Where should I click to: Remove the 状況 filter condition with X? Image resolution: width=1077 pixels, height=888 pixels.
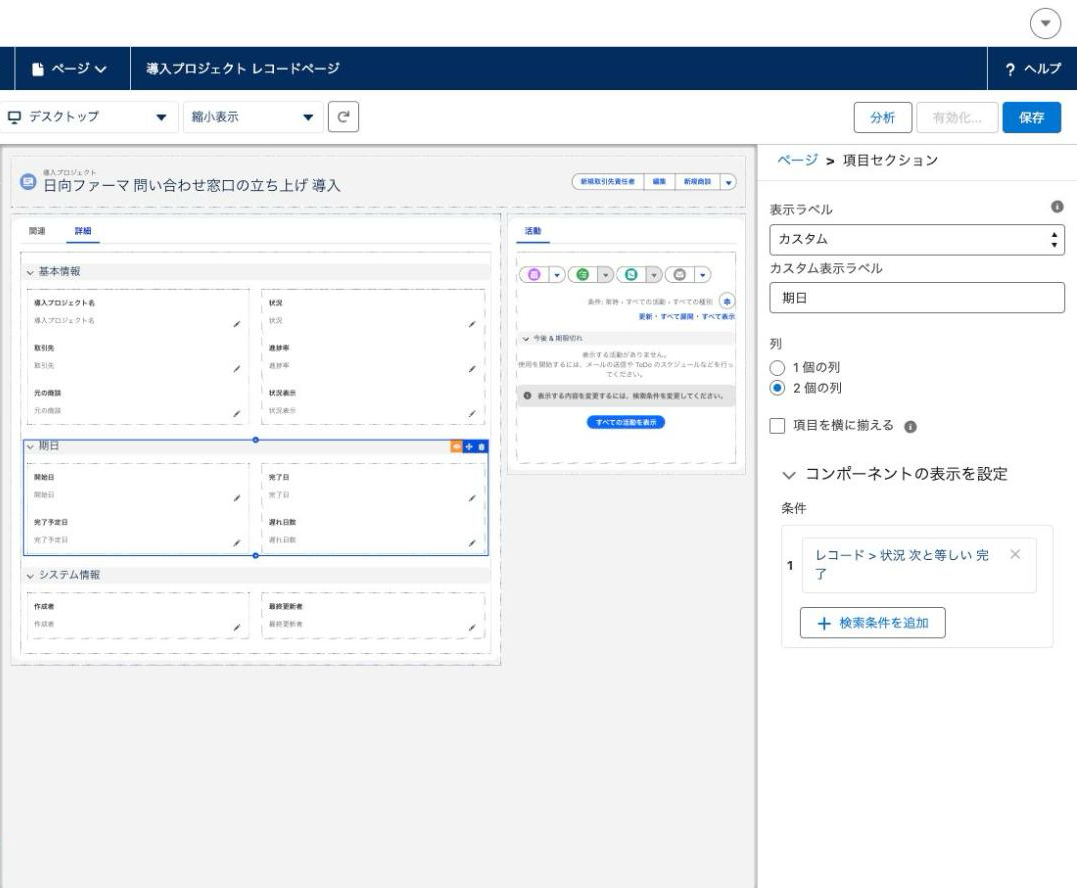[x=1015, y=554]
